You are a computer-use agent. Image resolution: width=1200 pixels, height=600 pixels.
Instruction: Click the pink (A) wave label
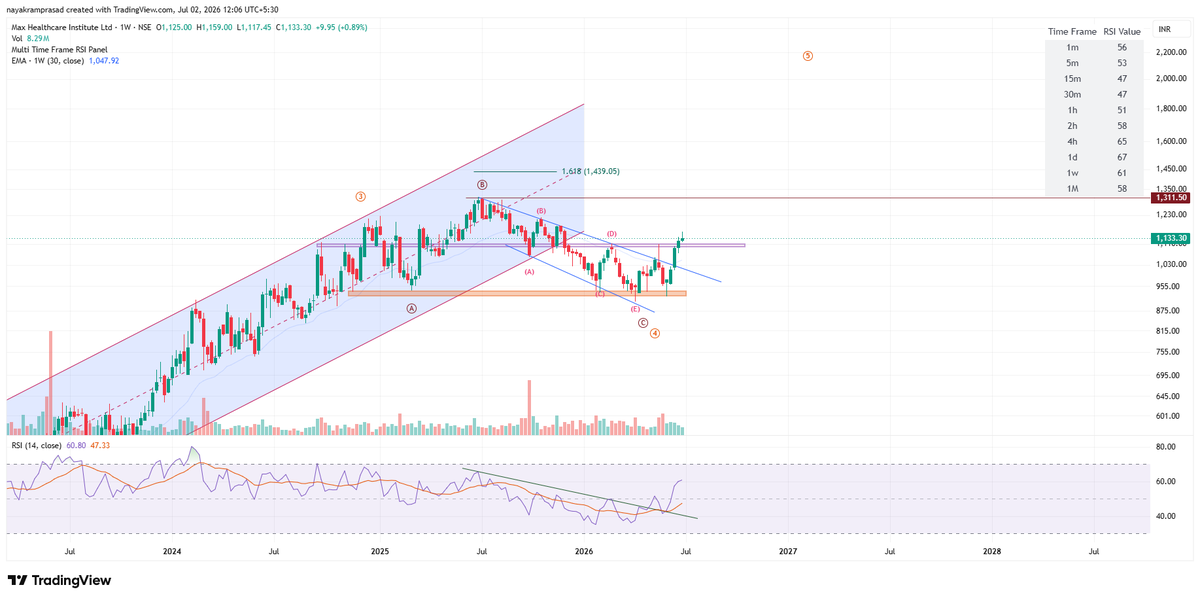pos(530,271)
